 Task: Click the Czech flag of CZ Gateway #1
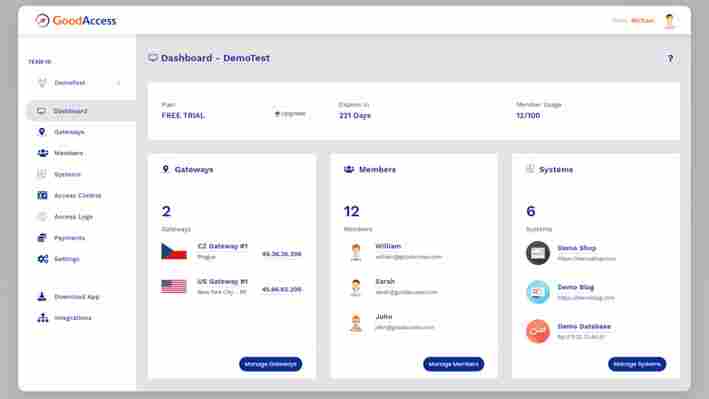(174, 251)
